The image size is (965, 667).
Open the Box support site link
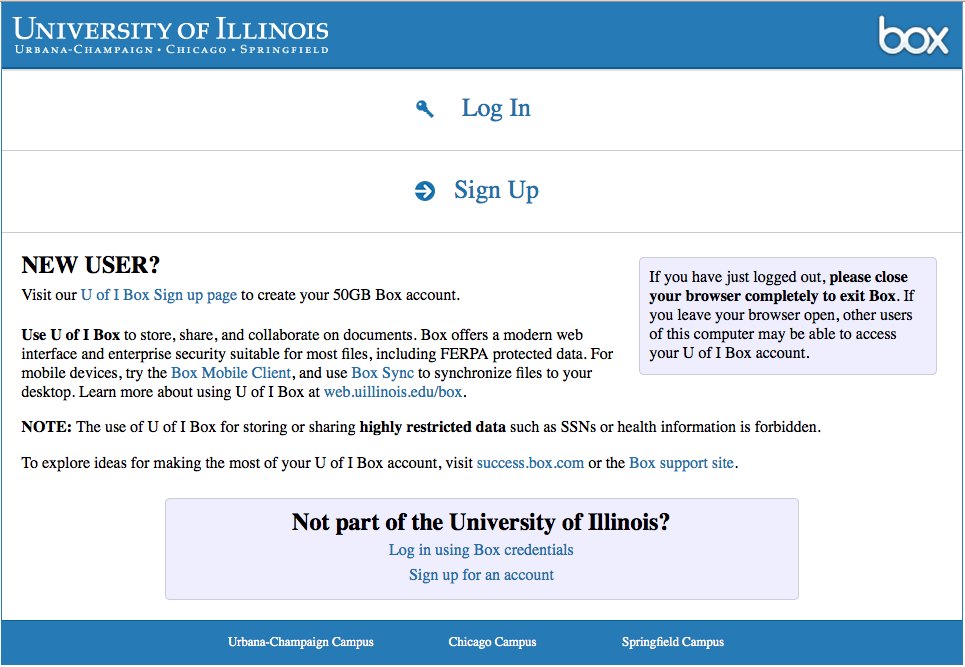tap(681, 463)
